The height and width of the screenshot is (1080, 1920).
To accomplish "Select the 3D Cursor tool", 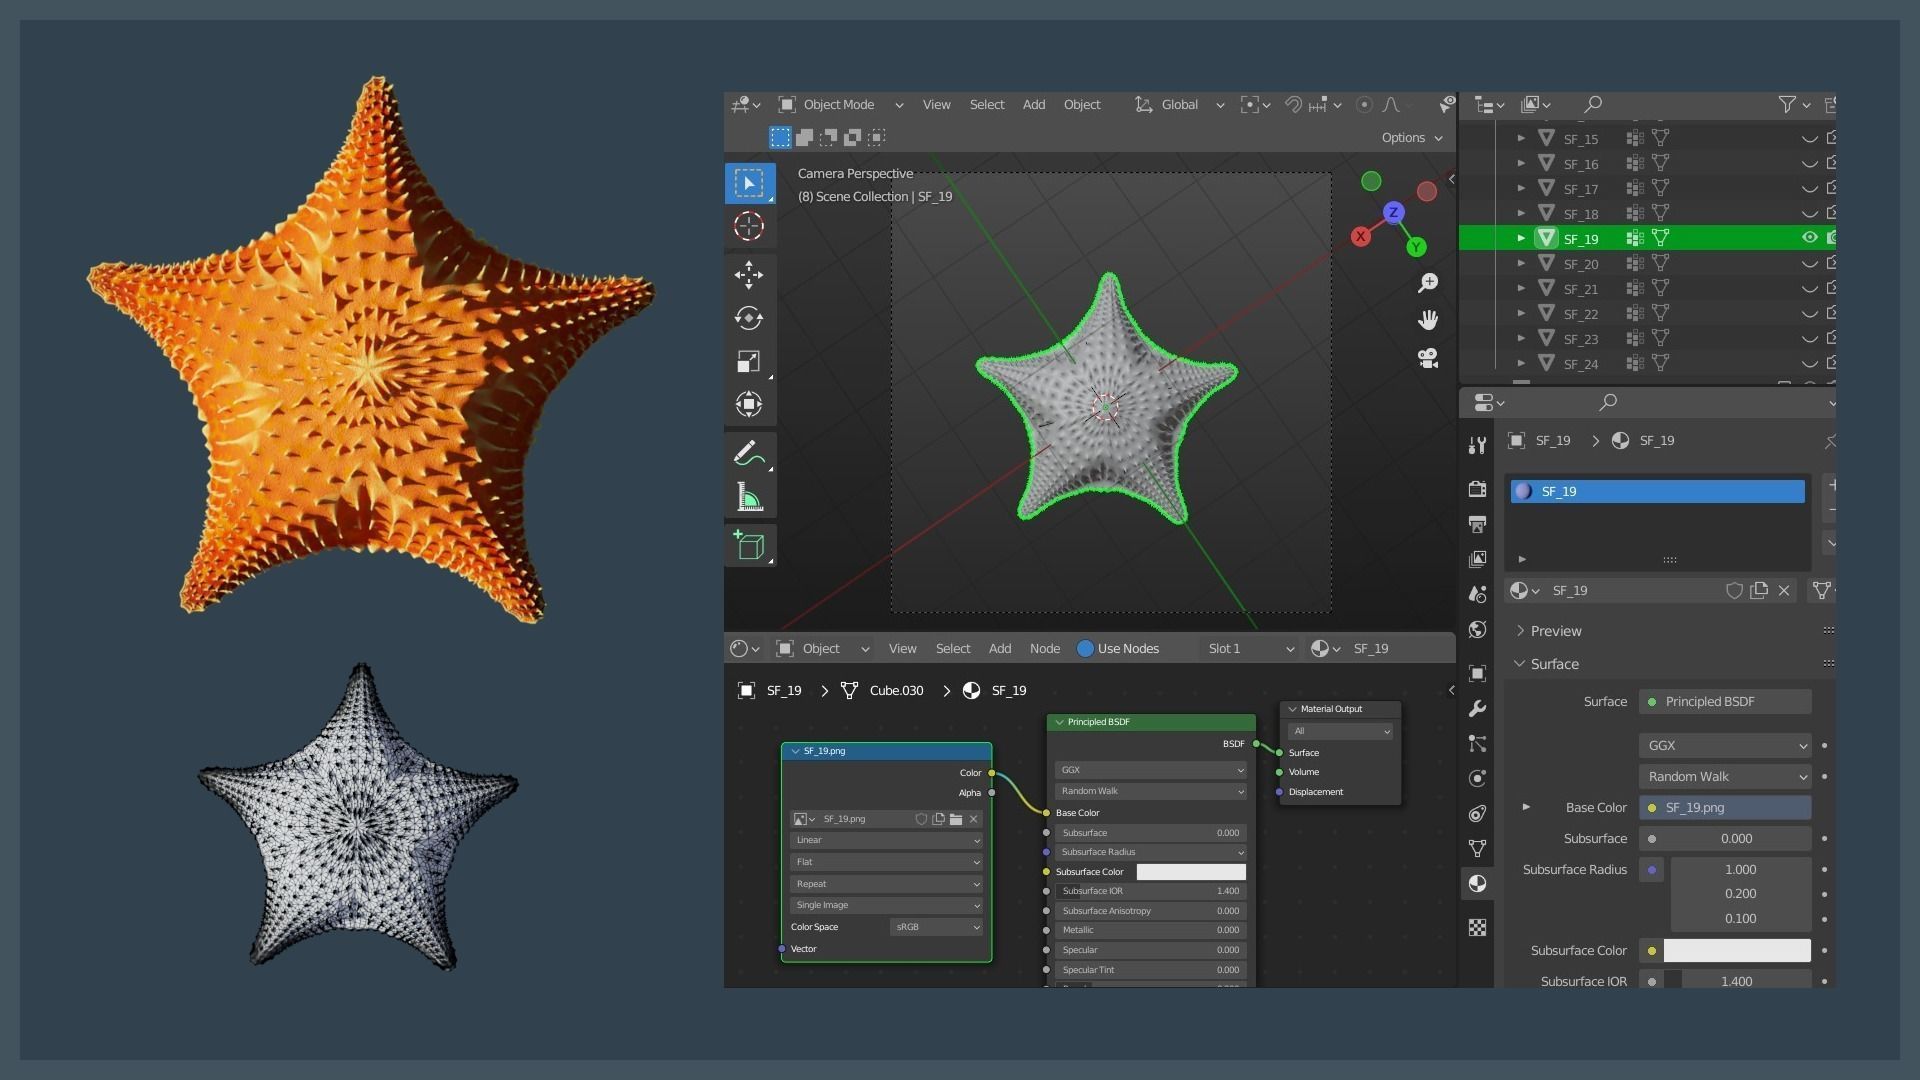I will pos(748,226).
